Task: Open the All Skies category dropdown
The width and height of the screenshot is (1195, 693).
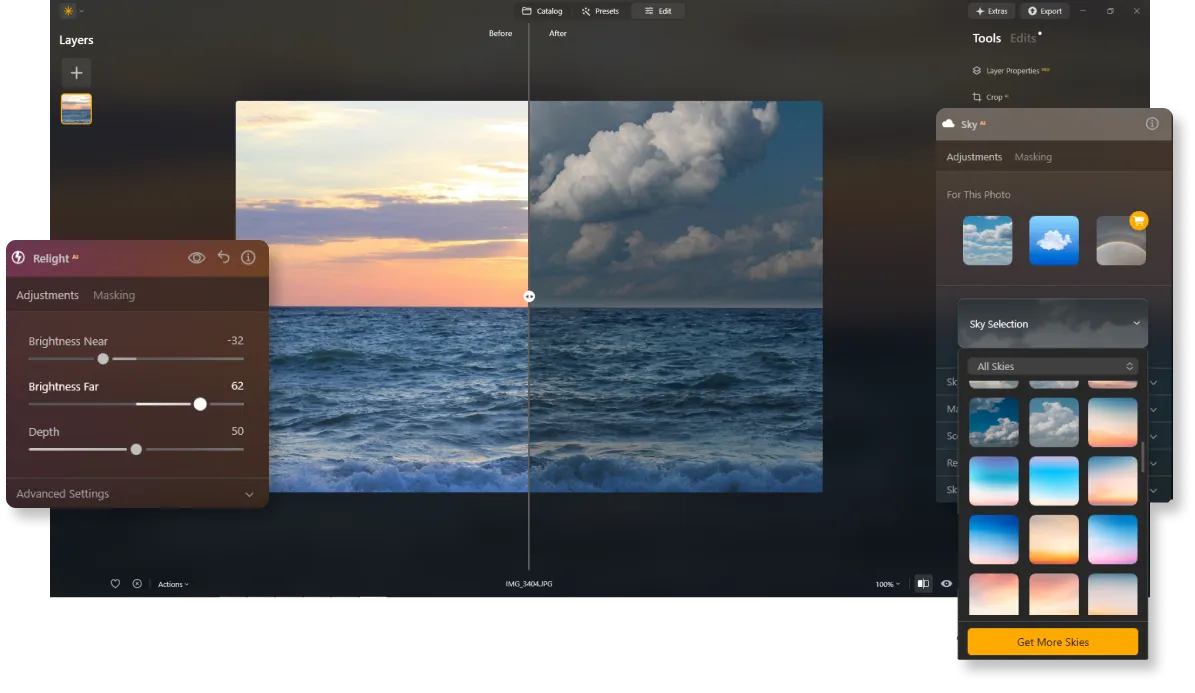Action: (1052, 367)
